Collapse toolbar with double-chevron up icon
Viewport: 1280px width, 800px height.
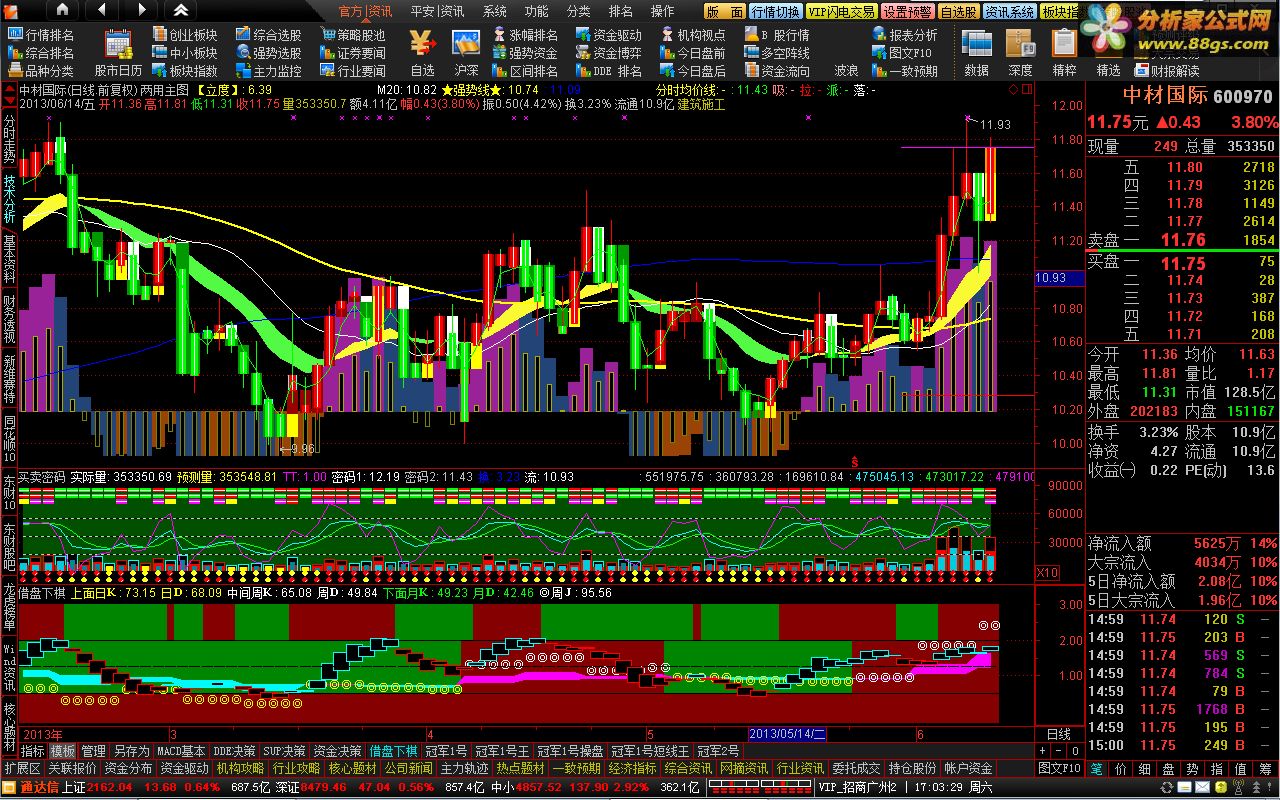pyautogui.click(x=180, y=10)
